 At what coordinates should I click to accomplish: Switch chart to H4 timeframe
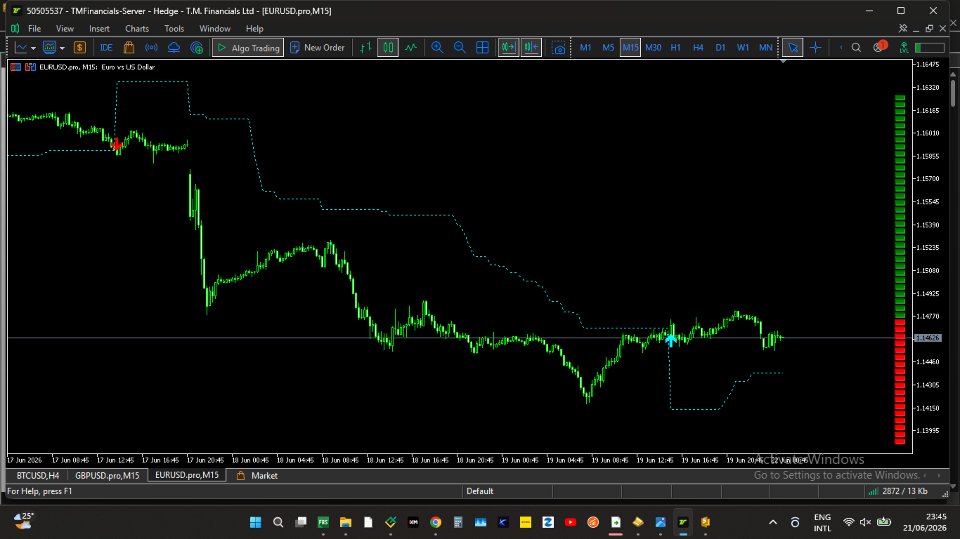point(698,47)
